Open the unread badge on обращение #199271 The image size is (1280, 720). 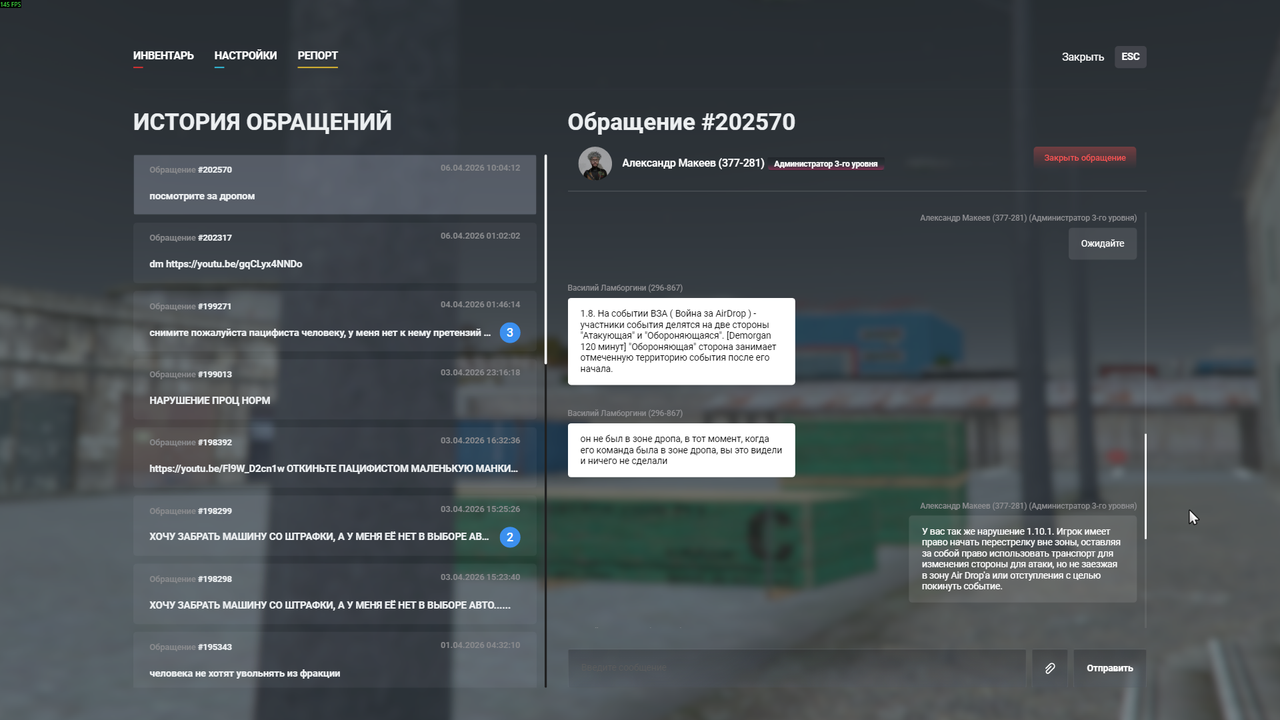pyautogui.click(x=509, y=331)
